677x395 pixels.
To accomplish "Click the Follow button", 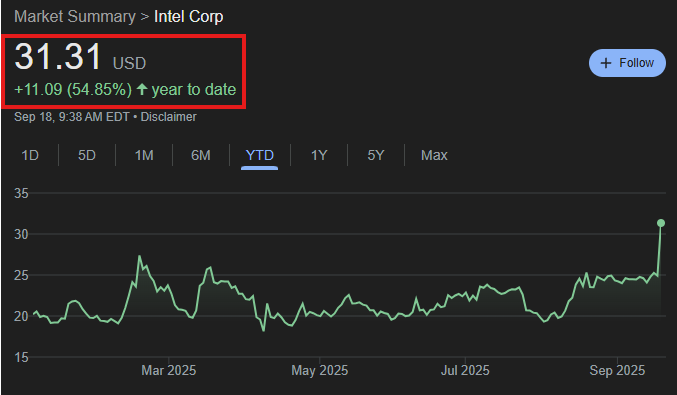I will click(x=627, y=63).
